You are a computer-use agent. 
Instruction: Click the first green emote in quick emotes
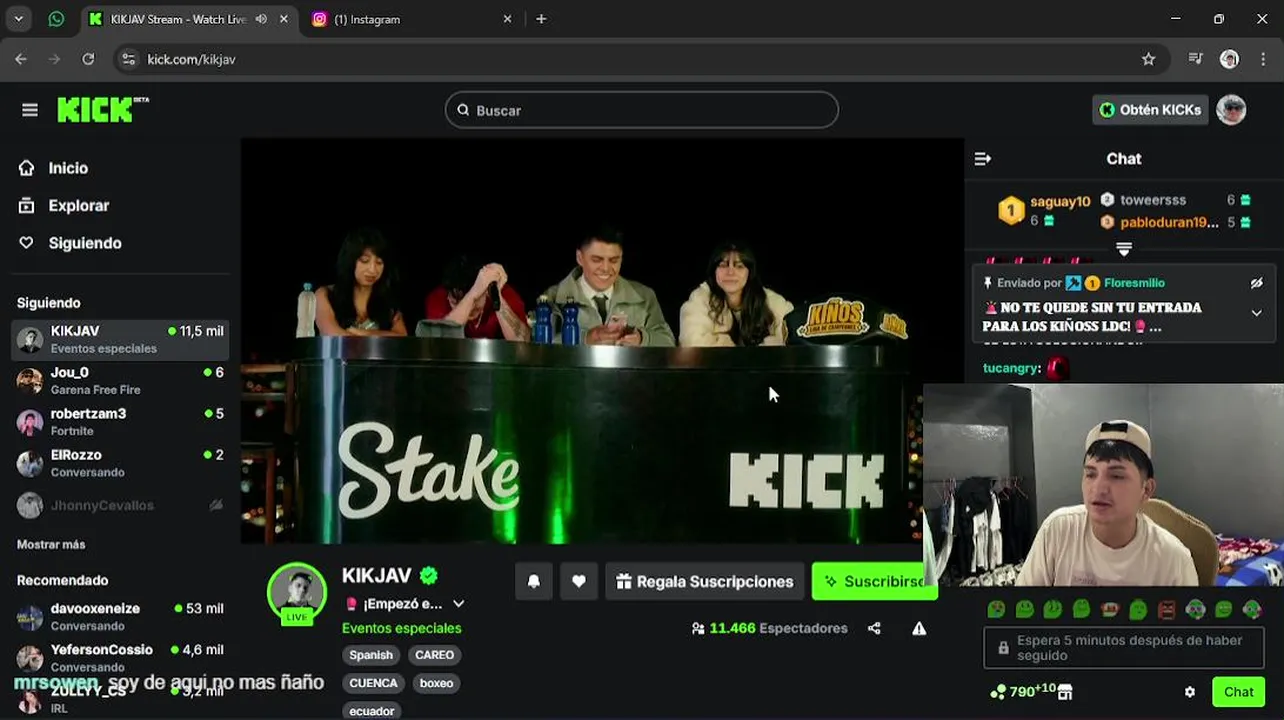(996, 609)
